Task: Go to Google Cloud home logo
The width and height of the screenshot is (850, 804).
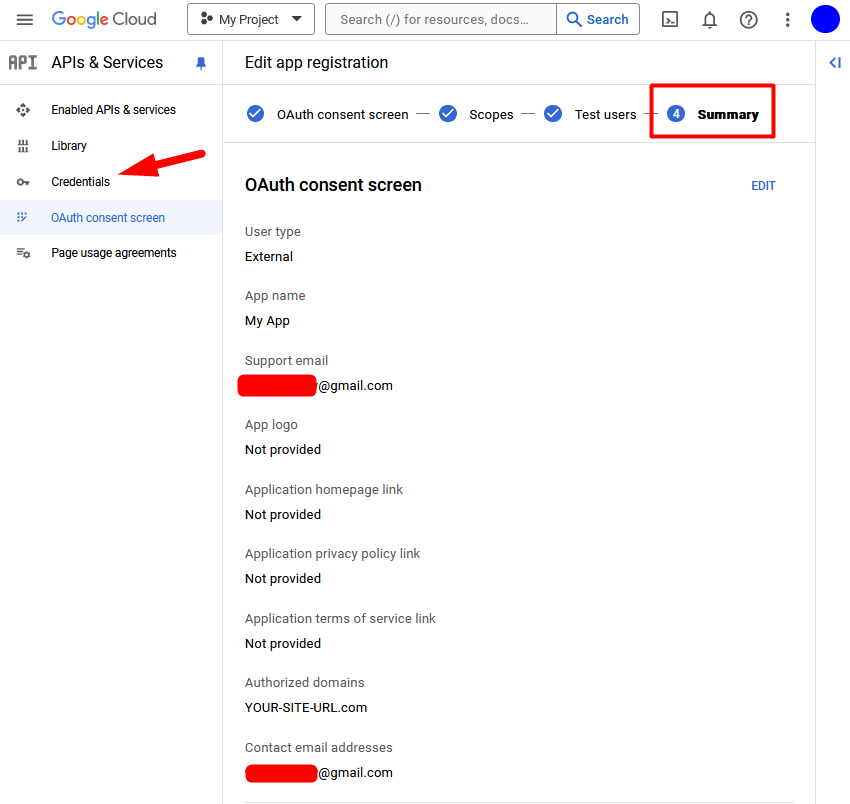Action: point(104,20)
